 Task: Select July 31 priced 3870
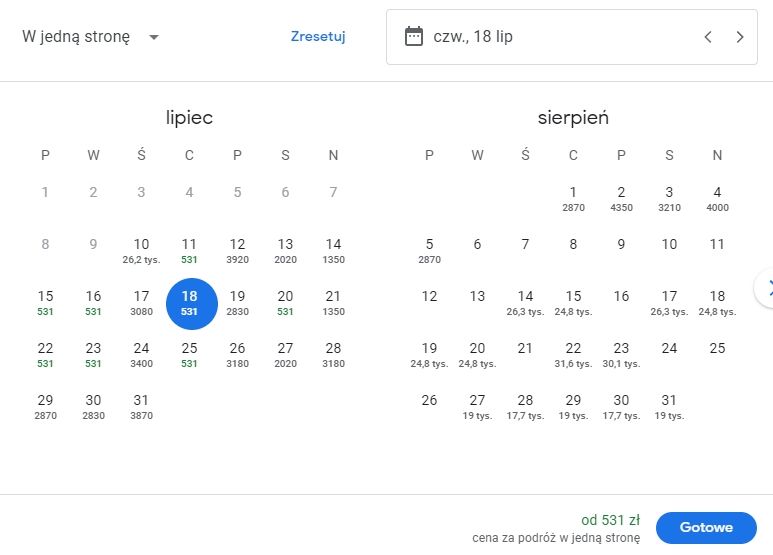pyautogui.click(x=141, y=407)
